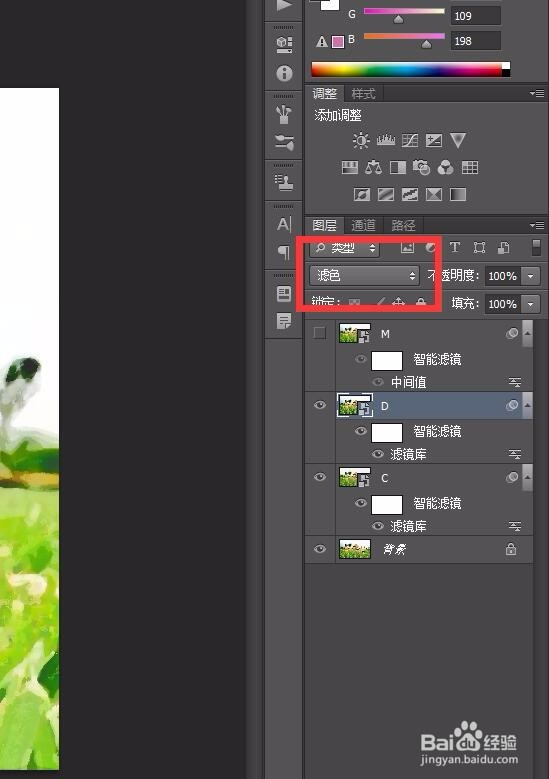Add a Color Balance adjustment layer
This screenshot has height=779, width=549.
point(374,167)
